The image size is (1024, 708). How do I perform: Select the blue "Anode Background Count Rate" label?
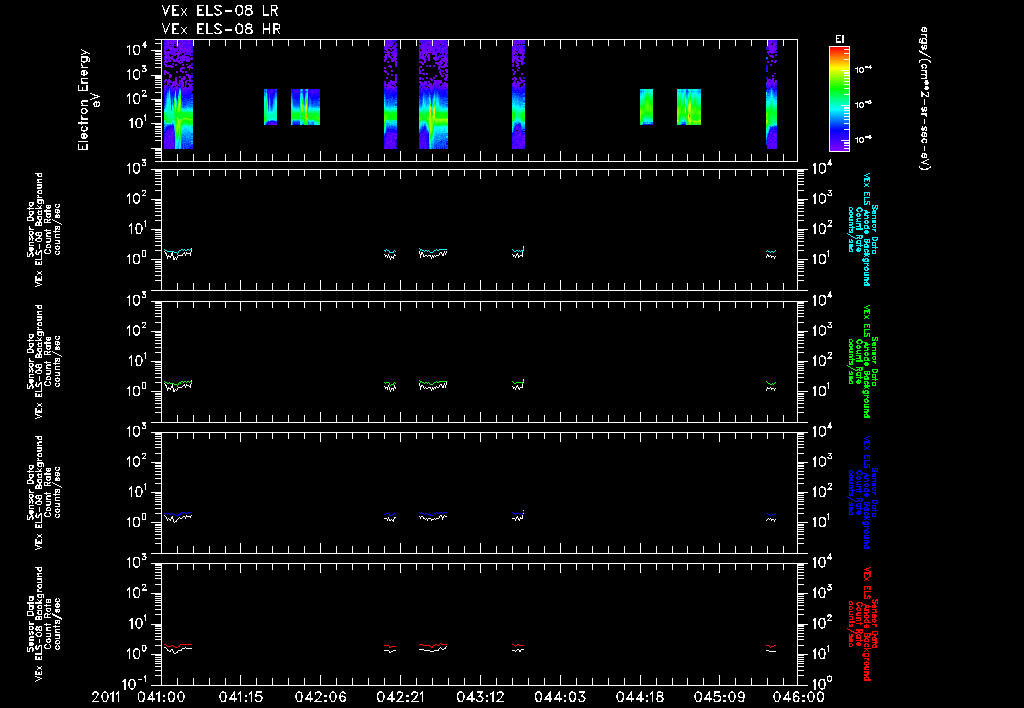pos(863,492)
